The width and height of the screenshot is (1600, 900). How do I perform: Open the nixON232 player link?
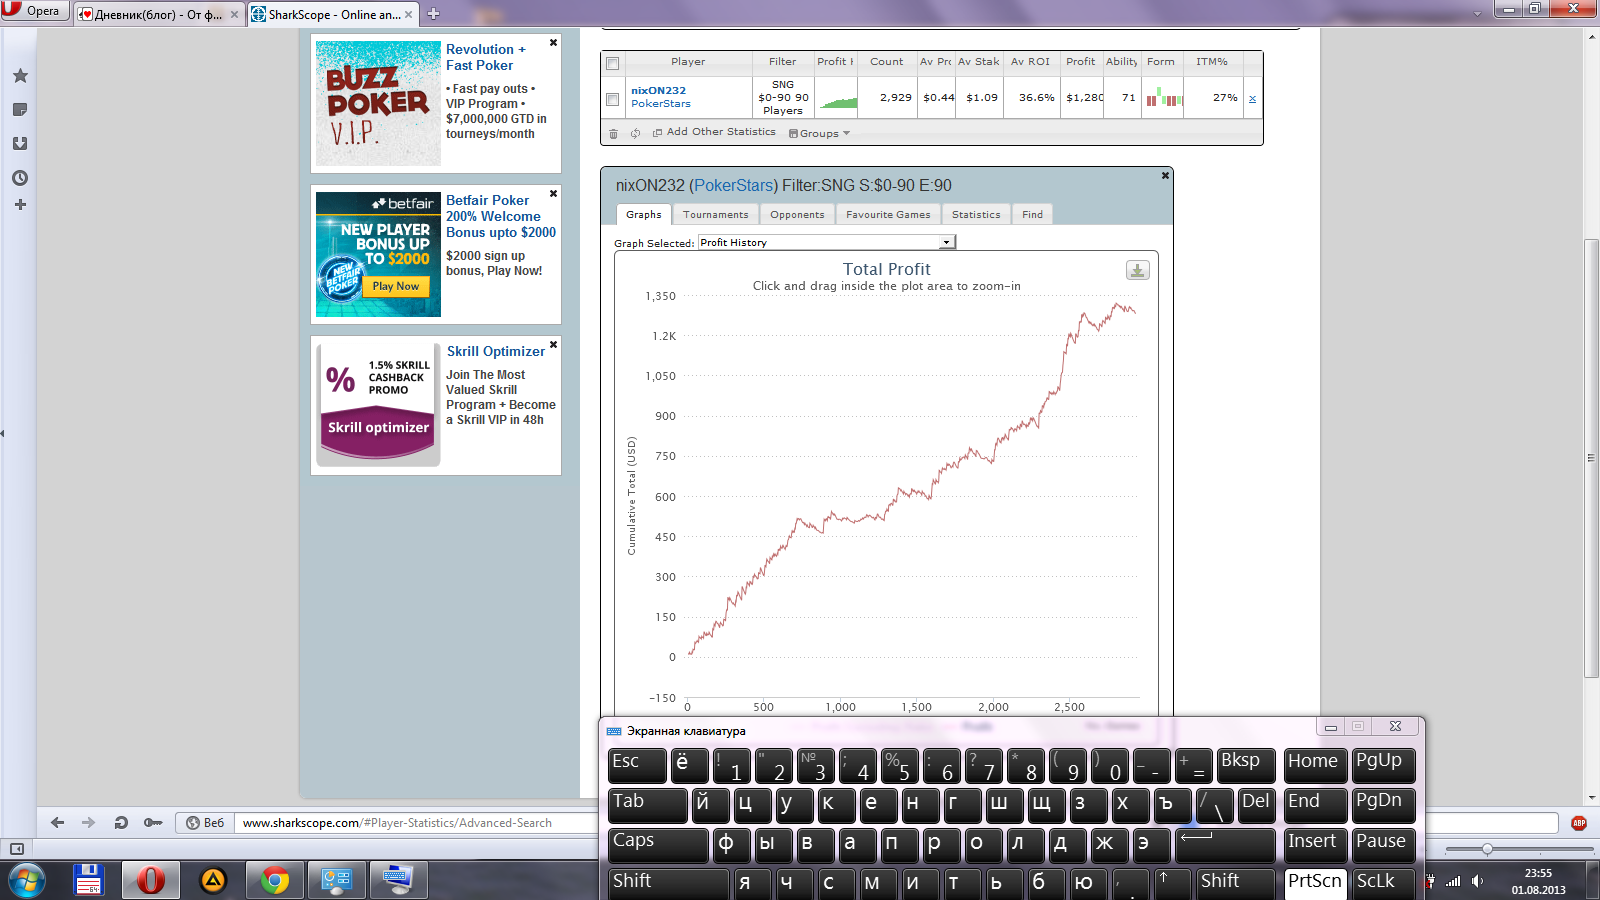[658, 90]
